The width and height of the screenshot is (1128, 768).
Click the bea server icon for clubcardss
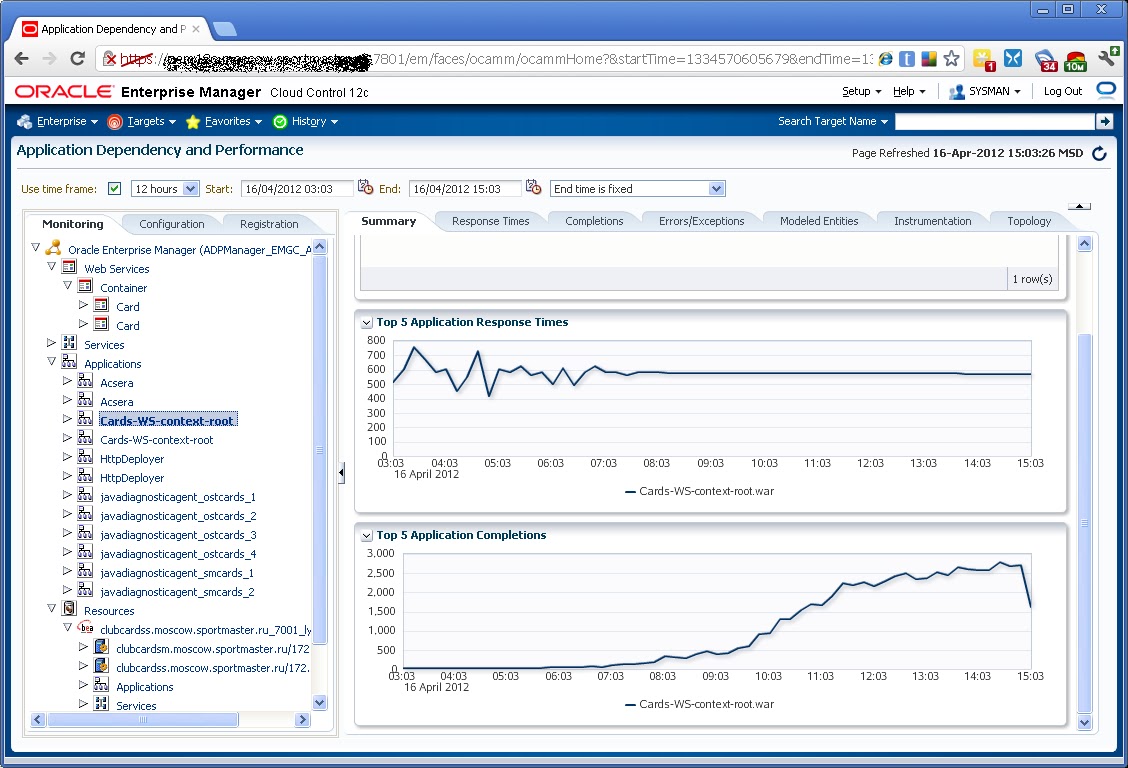86,628
